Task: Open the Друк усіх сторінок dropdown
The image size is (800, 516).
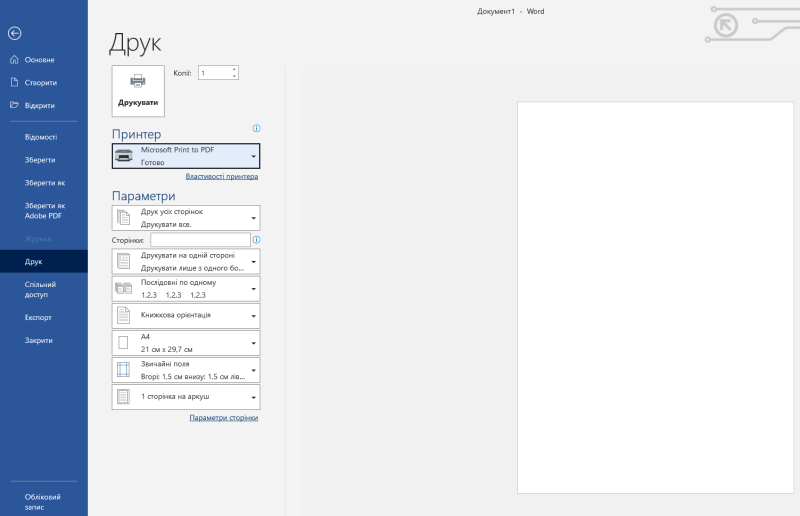Action: pos(186,218)
